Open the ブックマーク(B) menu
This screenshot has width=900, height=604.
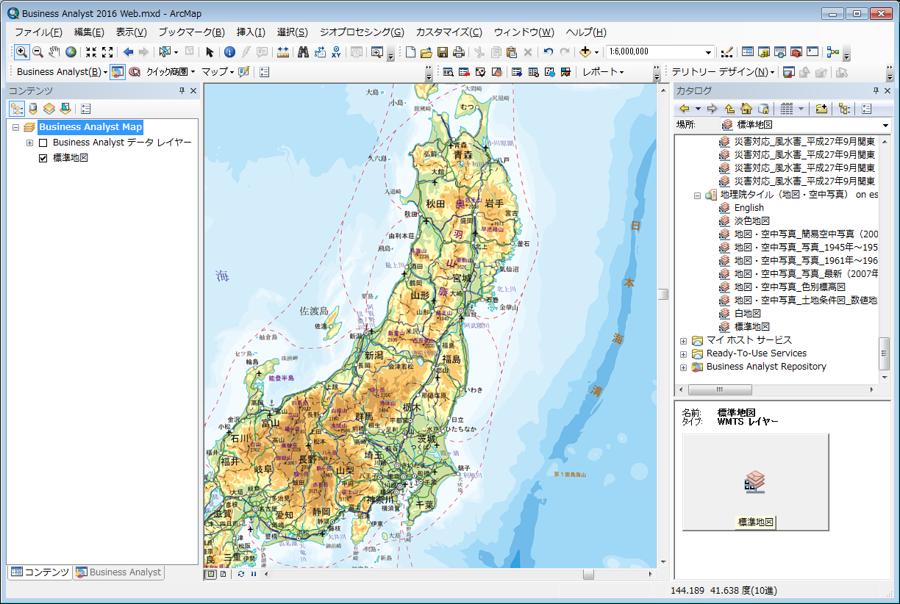click(x=192, y=32)
